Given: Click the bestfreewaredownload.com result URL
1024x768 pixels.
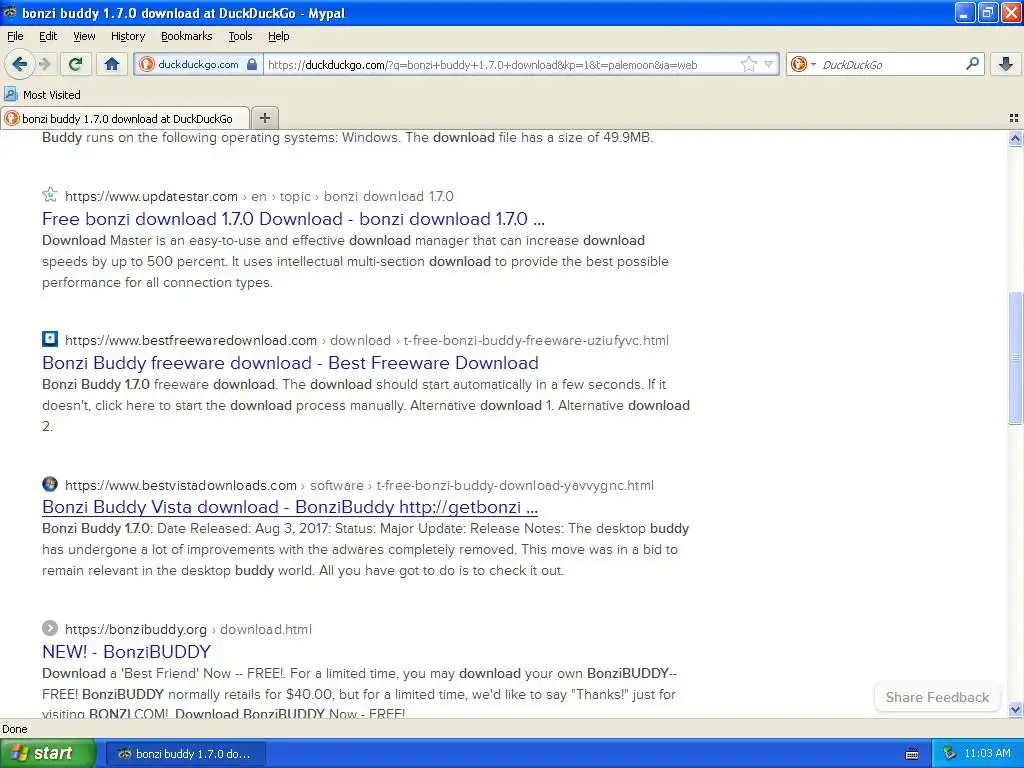Looking at the screenshot, I should tap(191, 340).
